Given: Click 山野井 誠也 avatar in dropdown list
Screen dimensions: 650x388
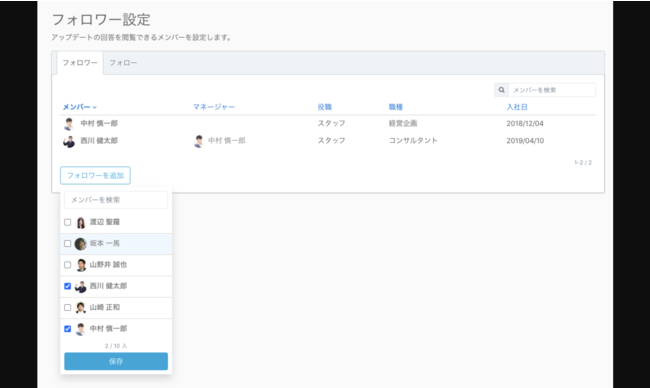Looking at the screenshot, I should coord(81,265).
